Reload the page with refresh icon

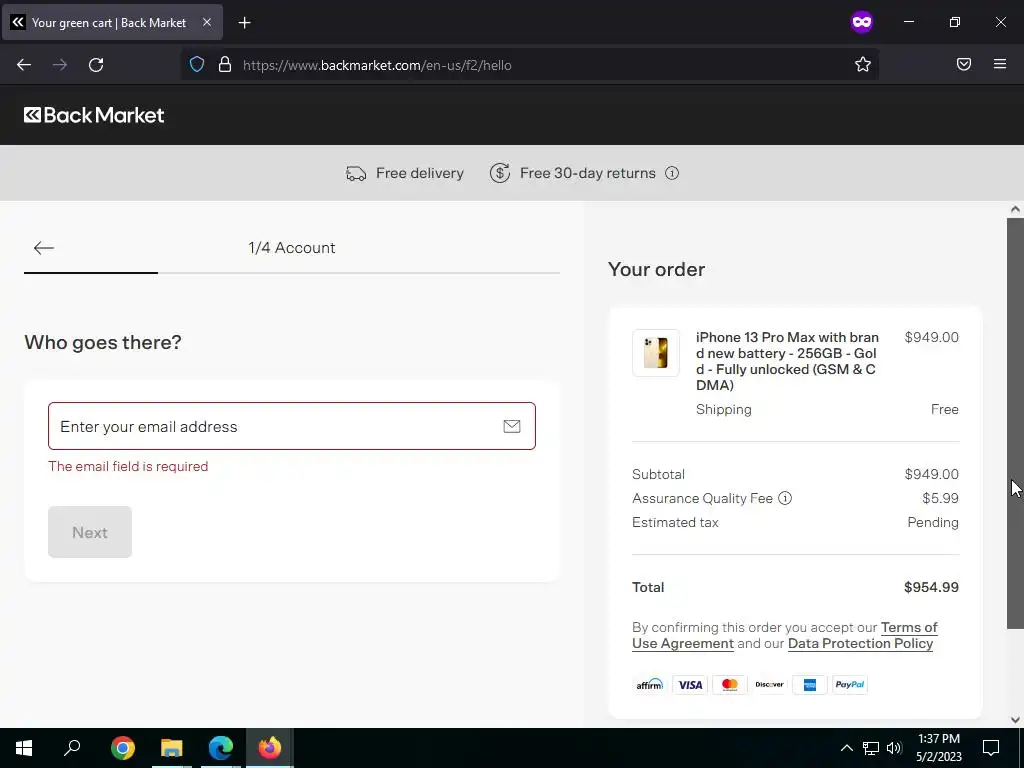click(x=96, y=65)
